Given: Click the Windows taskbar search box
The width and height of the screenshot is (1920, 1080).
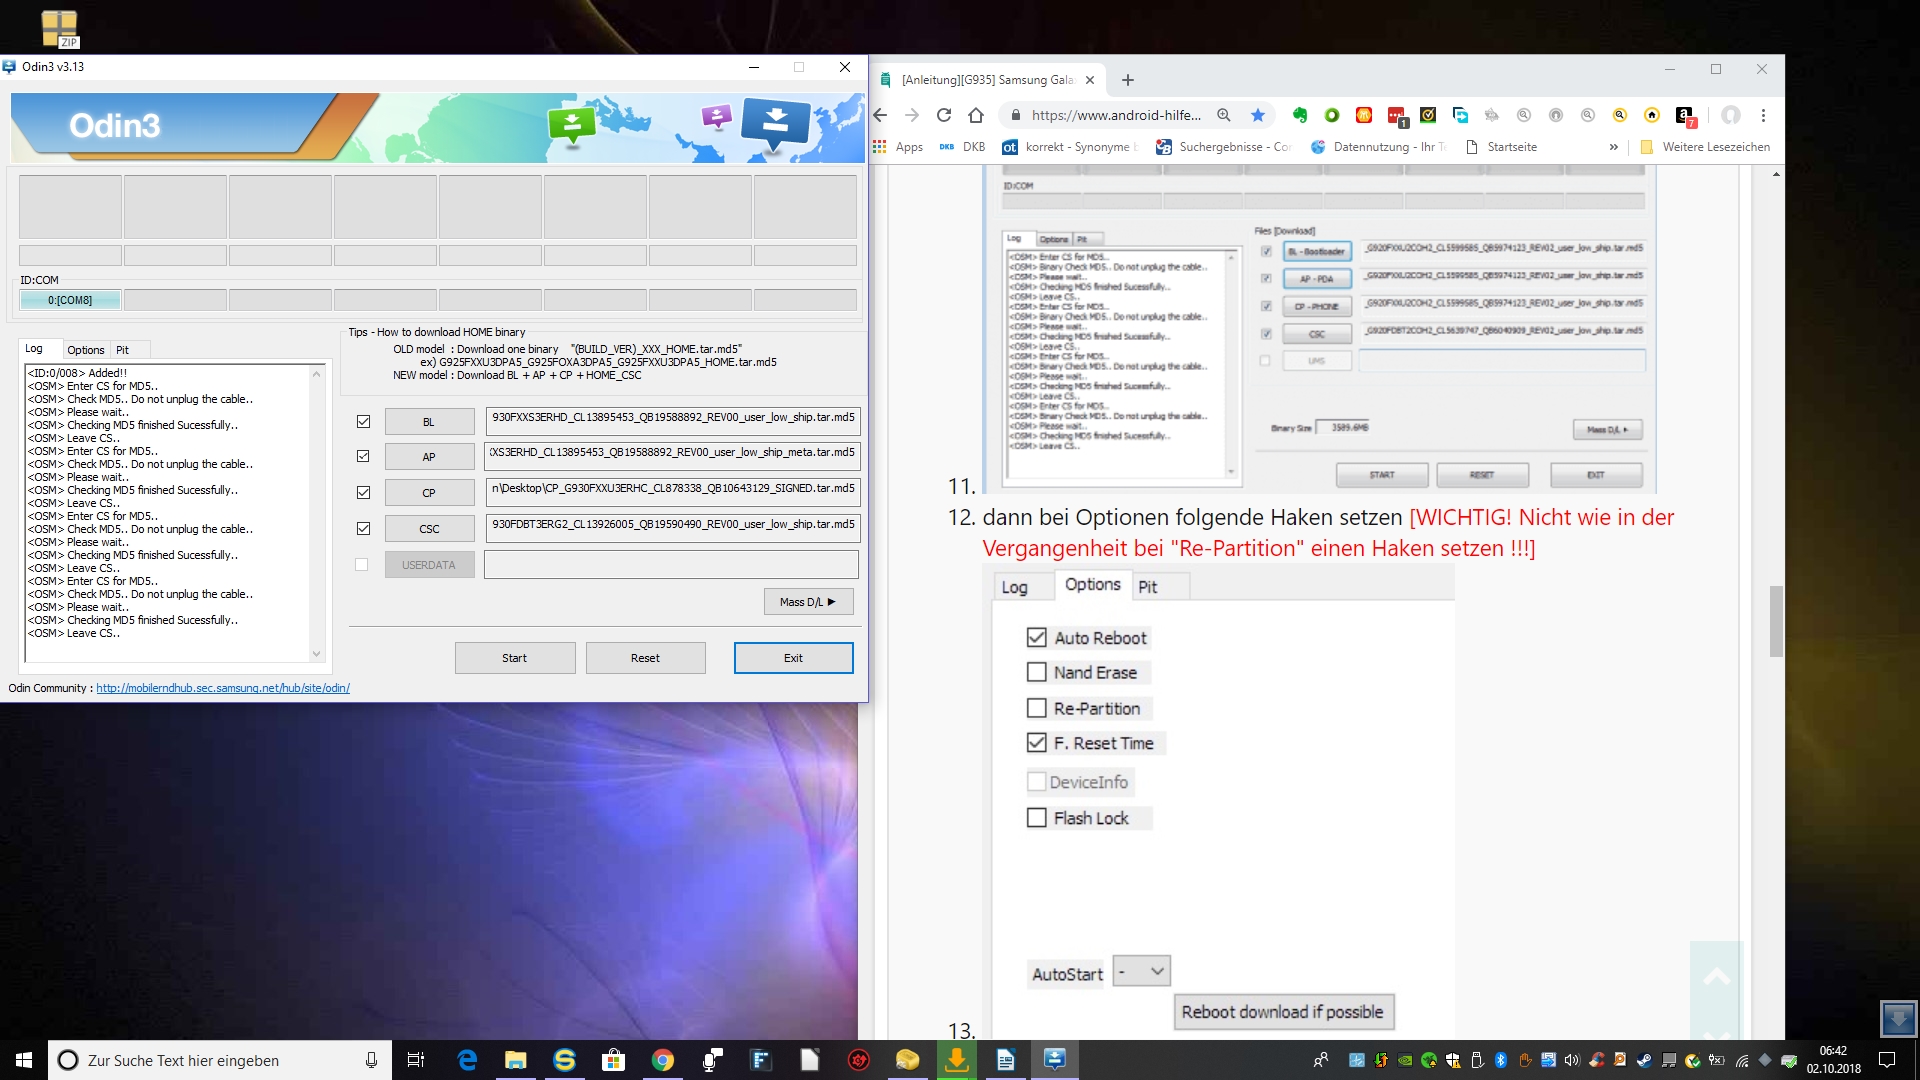Looking at the screenshot, I should (220, 1060).
